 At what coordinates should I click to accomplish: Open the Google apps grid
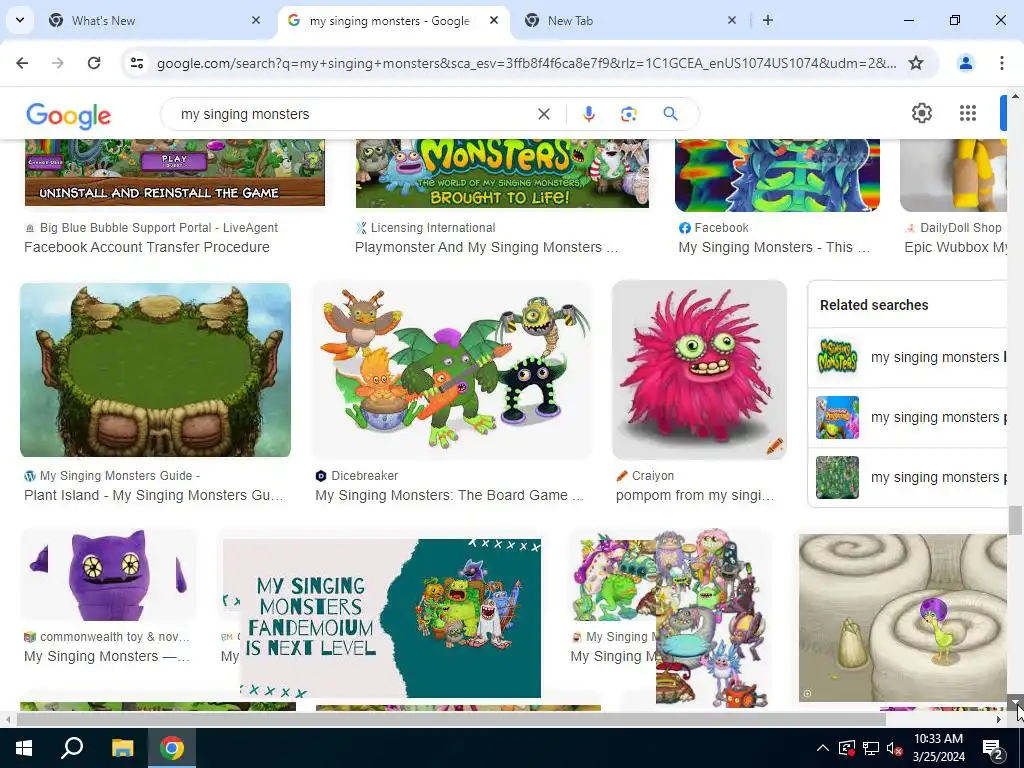968,114
